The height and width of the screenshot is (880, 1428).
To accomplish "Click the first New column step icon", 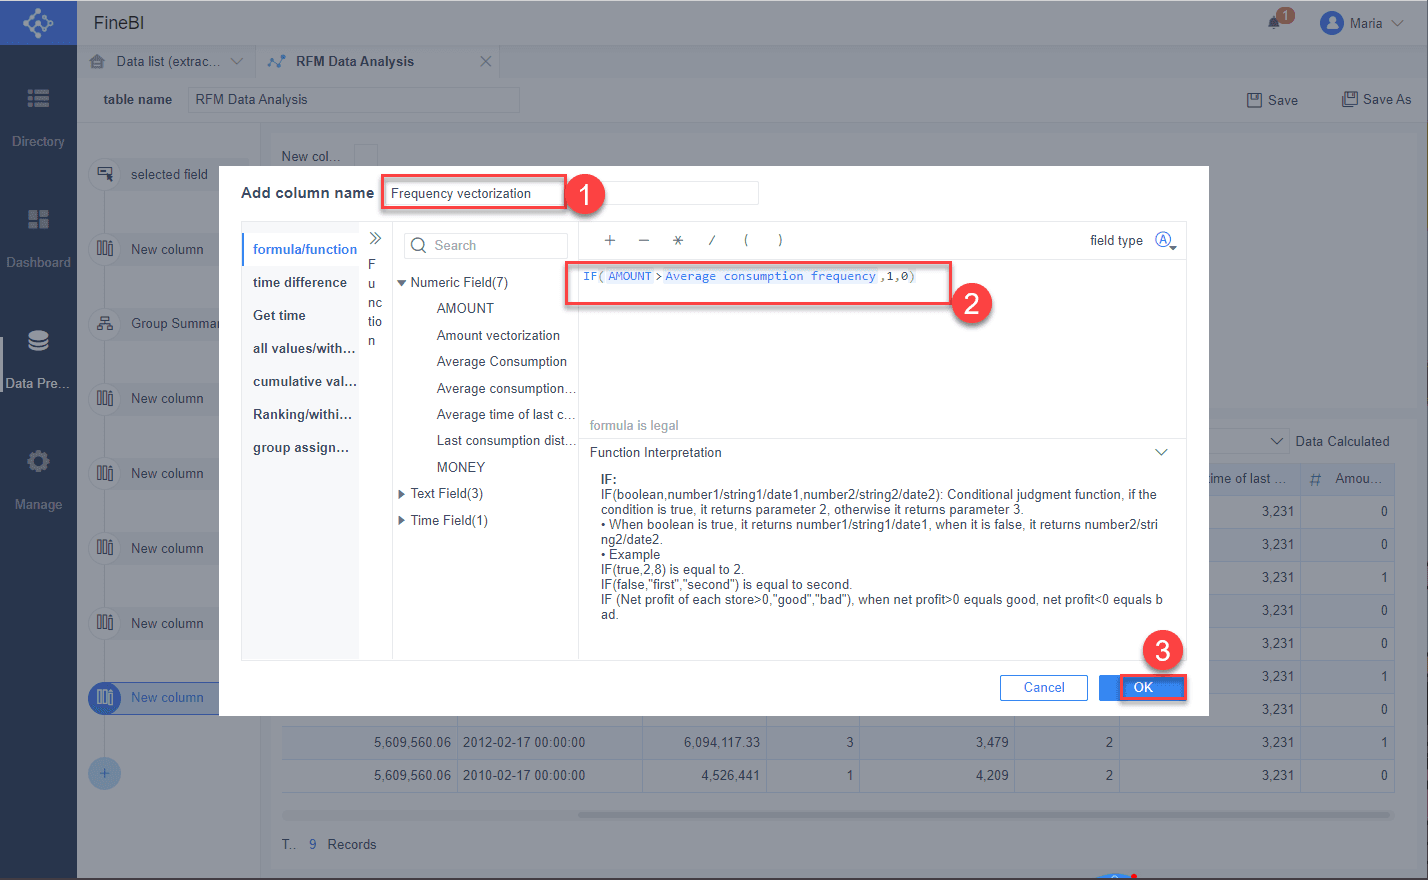I will [105, 249].
